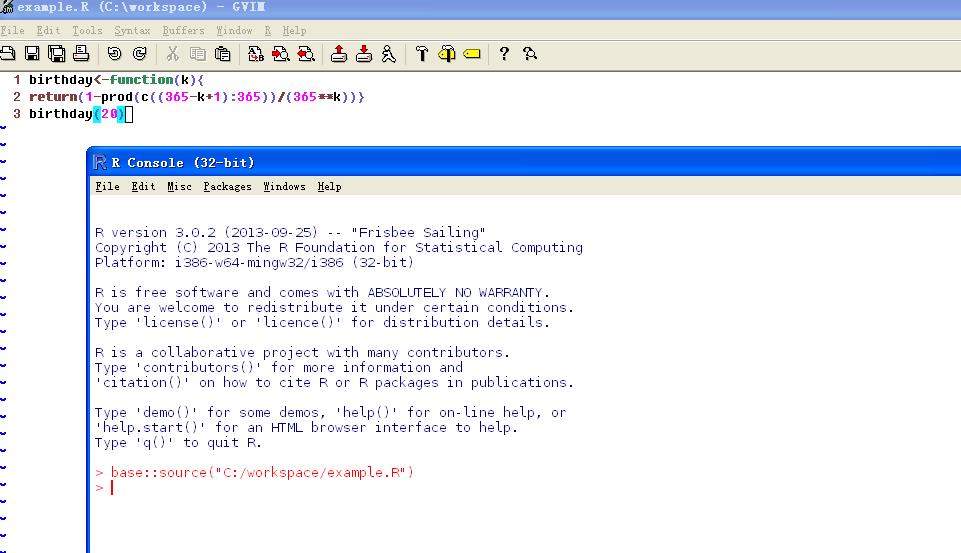Image resolution: width=961 pixels, height=553 pixels.
Task: Click the 'help.start()' console line
Action: tap(306, 428)
